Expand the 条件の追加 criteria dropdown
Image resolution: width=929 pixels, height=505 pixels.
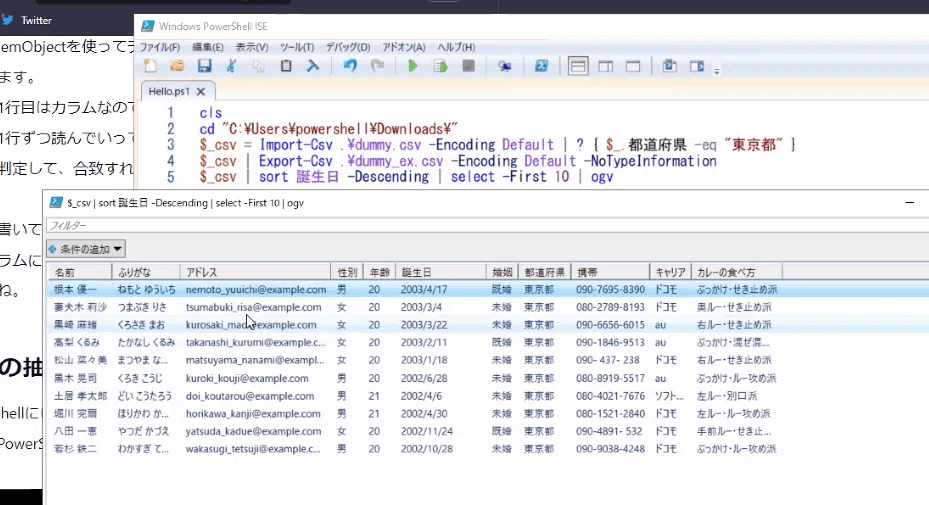pos(86,249)
